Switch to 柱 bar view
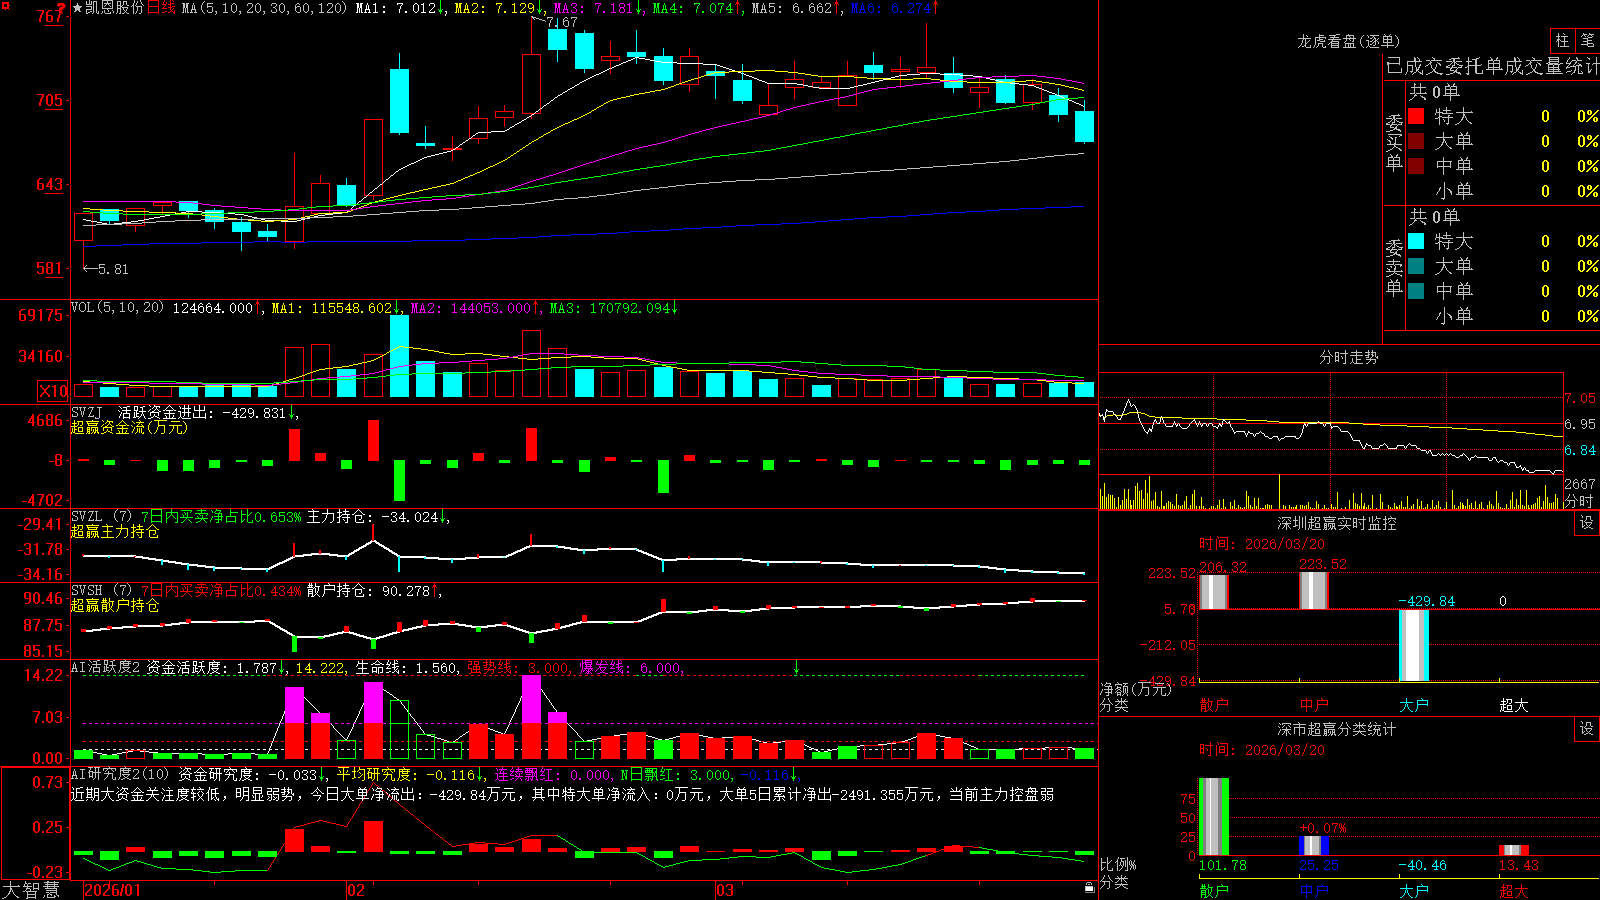 click(x=1562, y=40)
